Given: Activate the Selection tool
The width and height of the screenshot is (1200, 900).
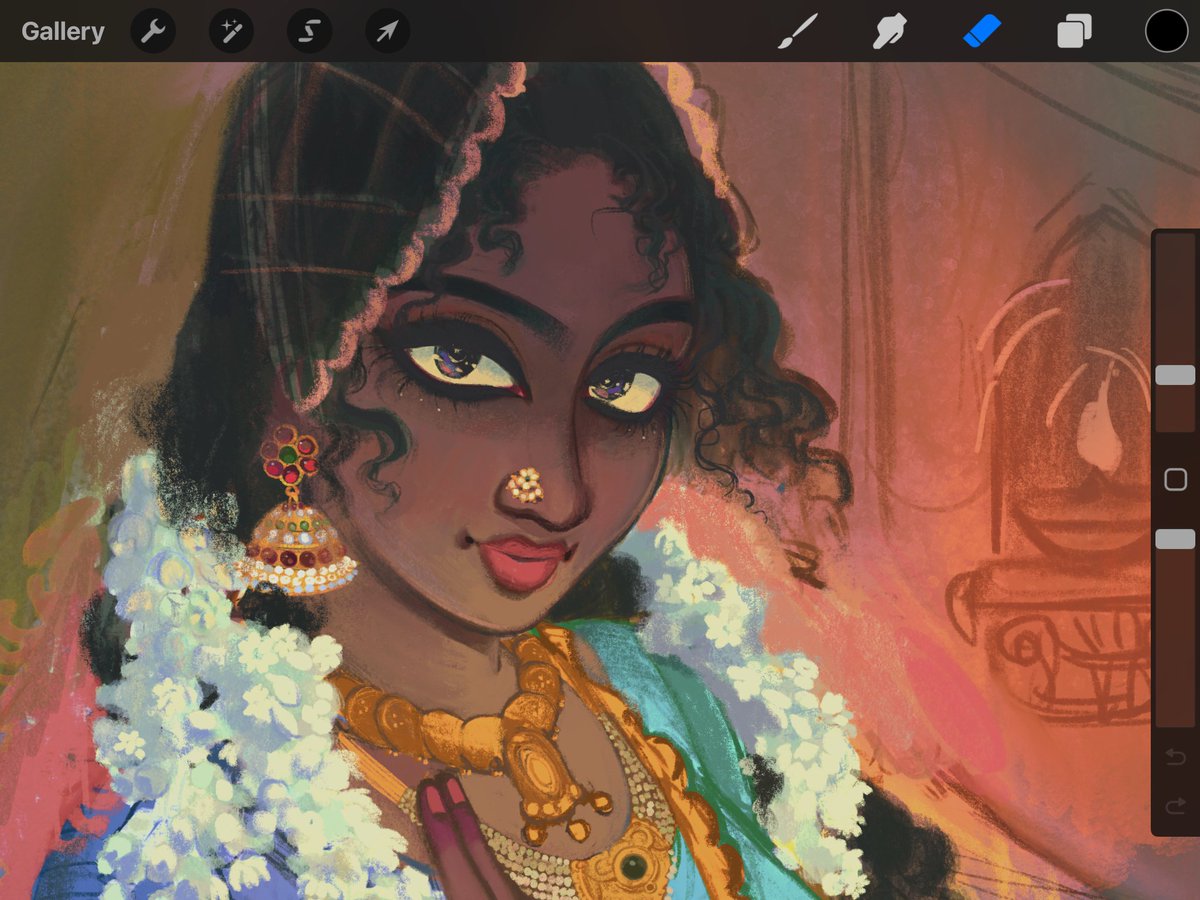Looking at the screenshot, I should coord(309,31).
